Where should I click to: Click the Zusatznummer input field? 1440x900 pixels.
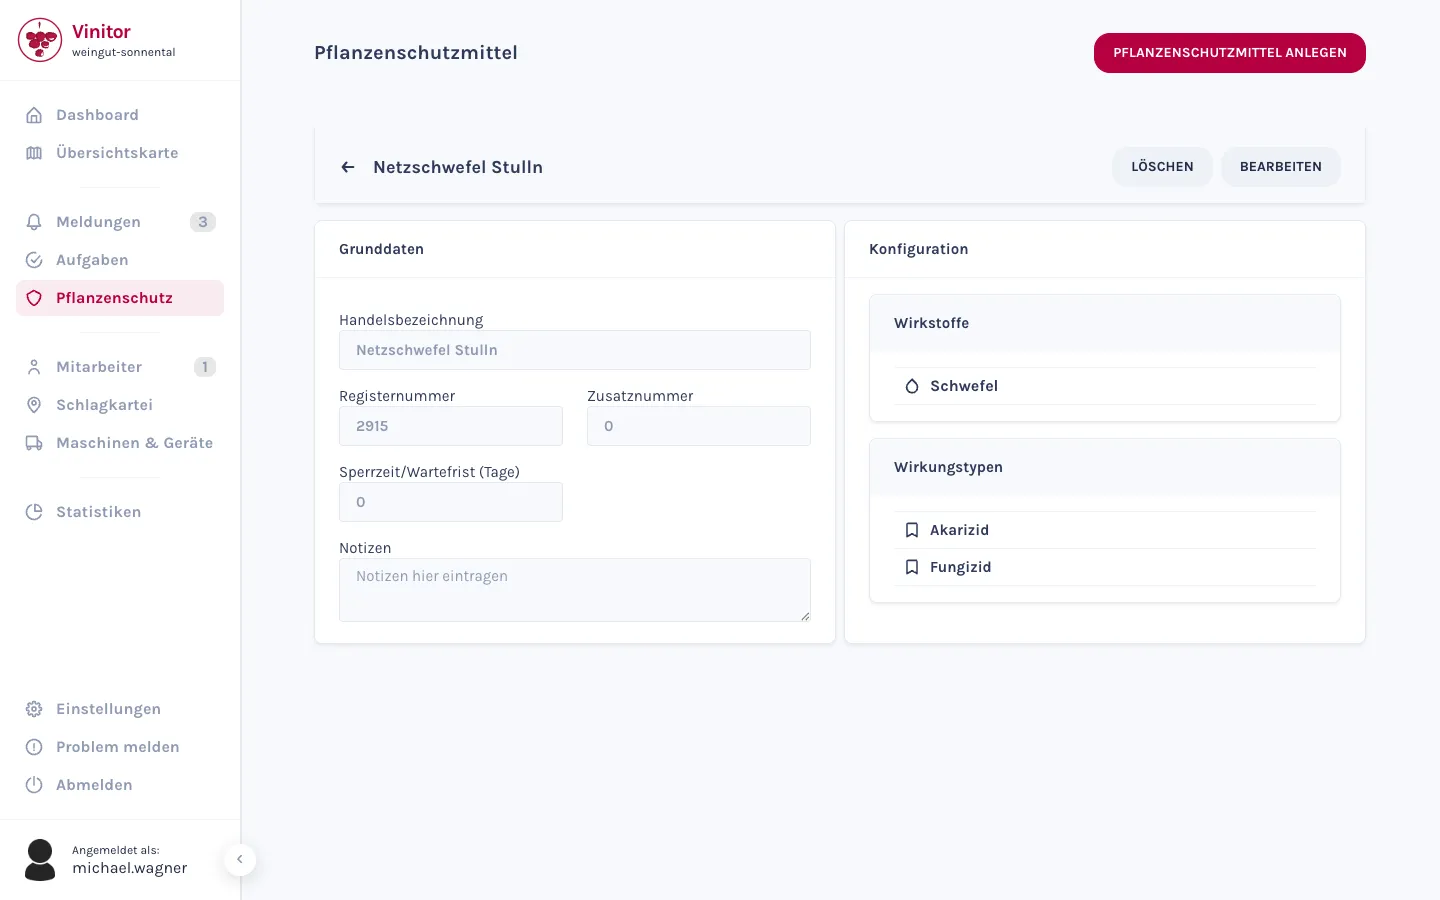point(699,426)
